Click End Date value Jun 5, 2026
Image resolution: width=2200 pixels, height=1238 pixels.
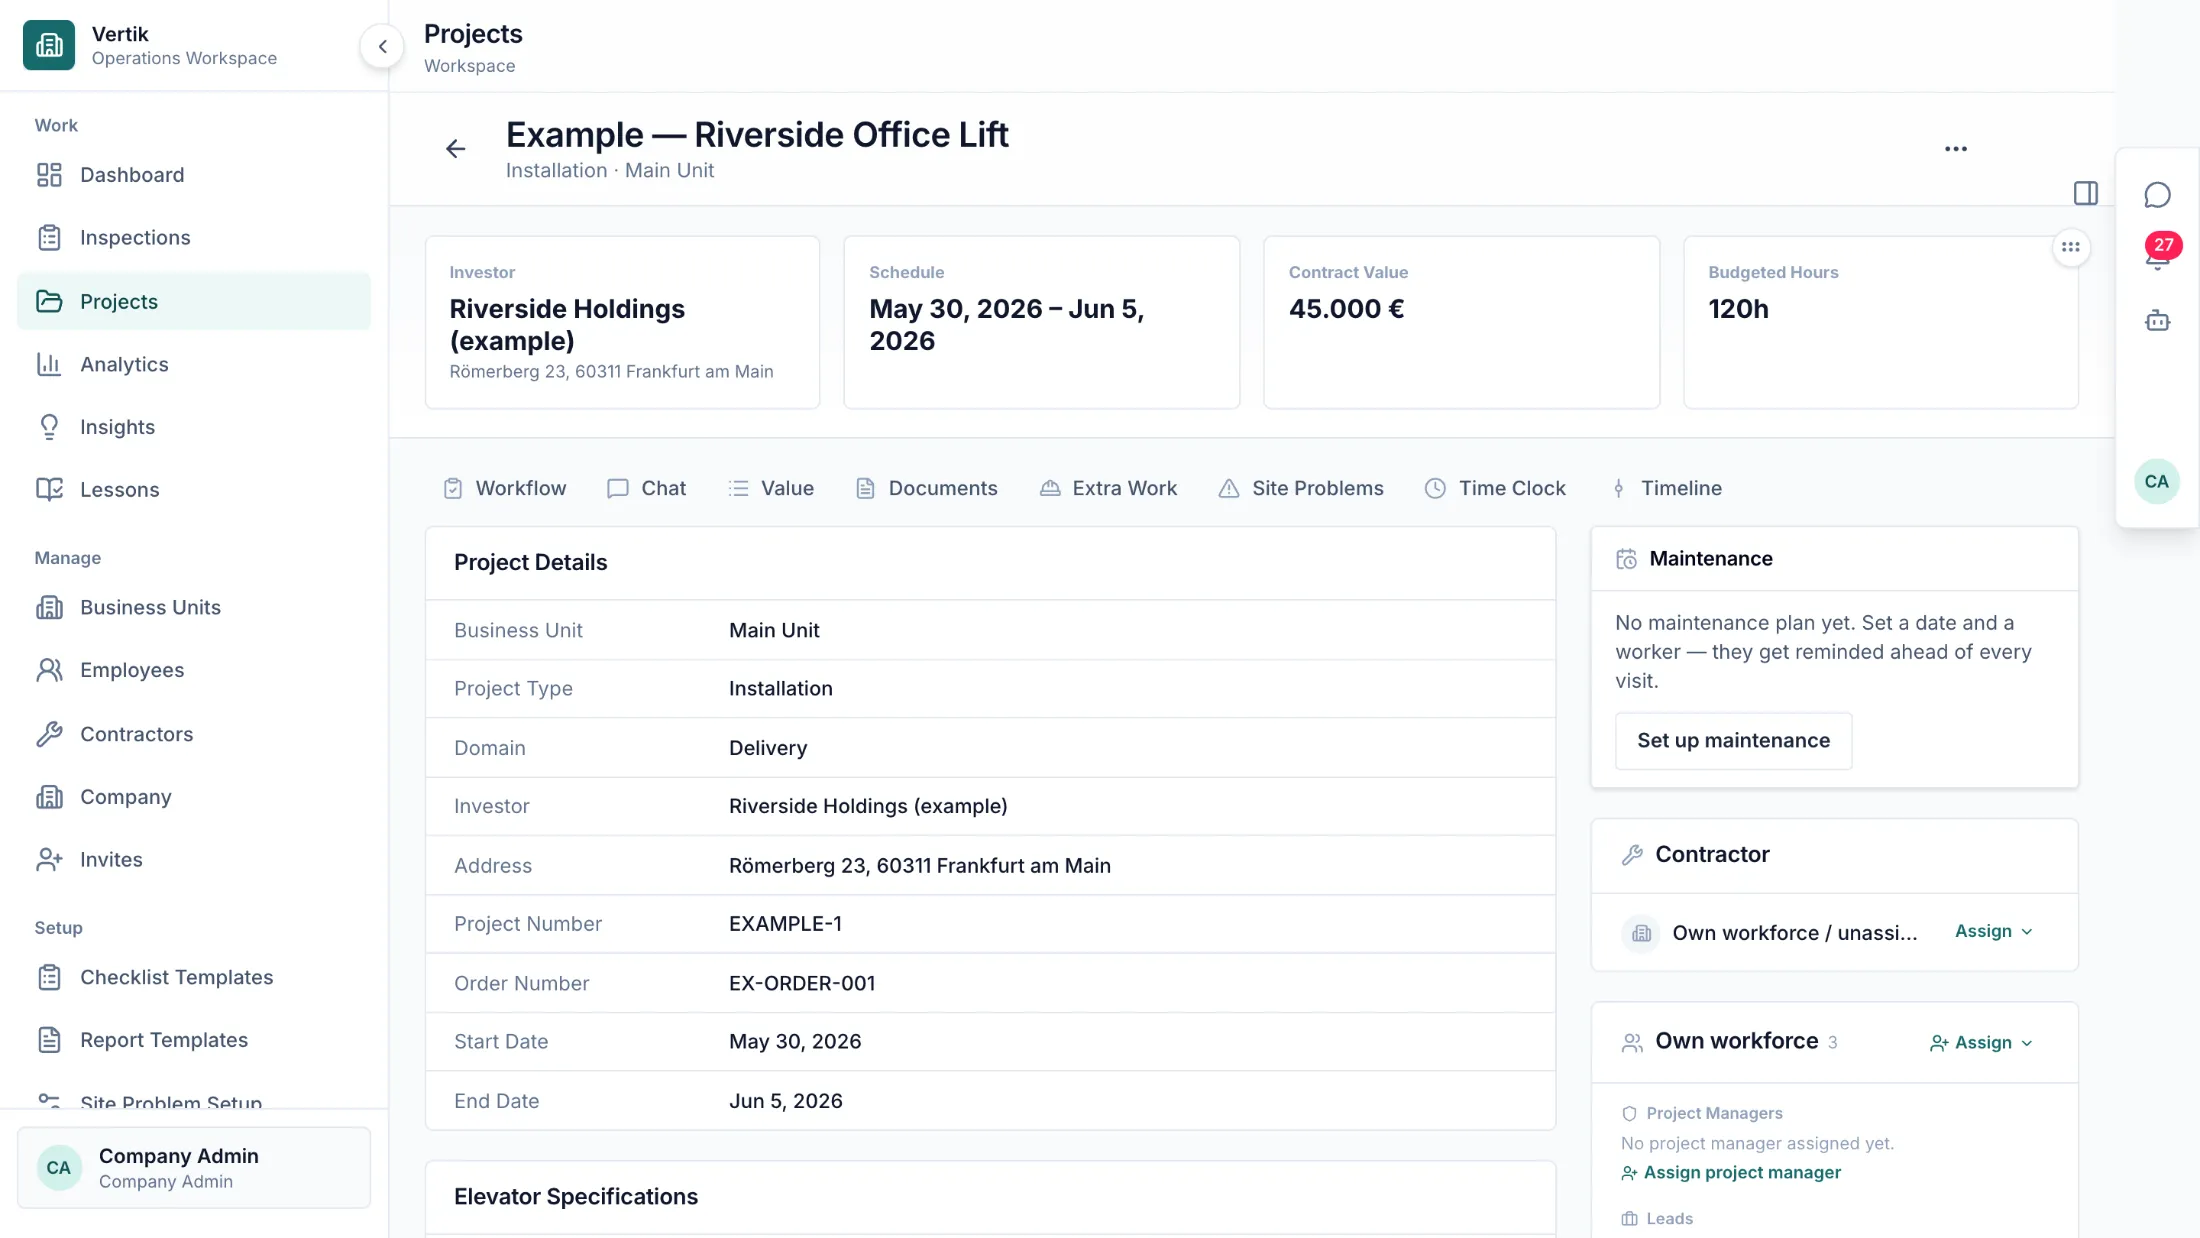(786, 1101)
